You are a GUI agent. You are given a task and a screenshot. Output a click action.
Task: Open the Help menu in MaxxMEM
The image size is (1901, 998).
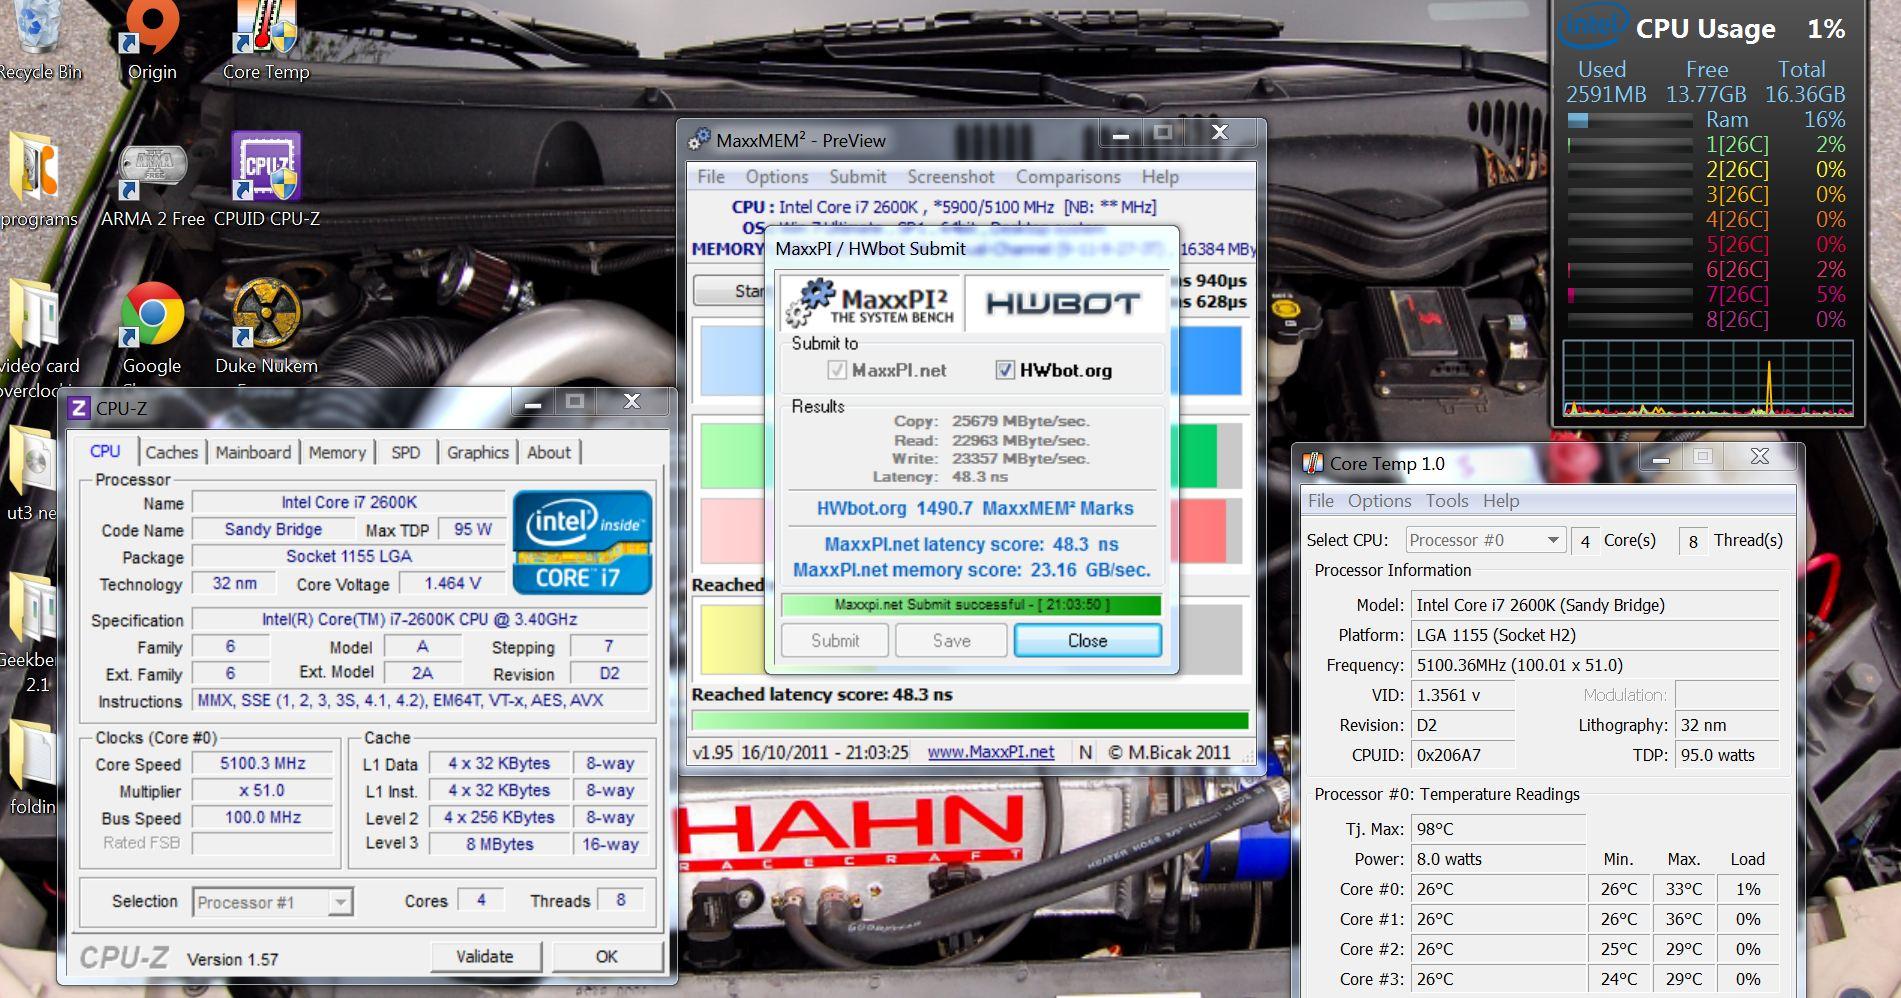[x=1160, y=177]
